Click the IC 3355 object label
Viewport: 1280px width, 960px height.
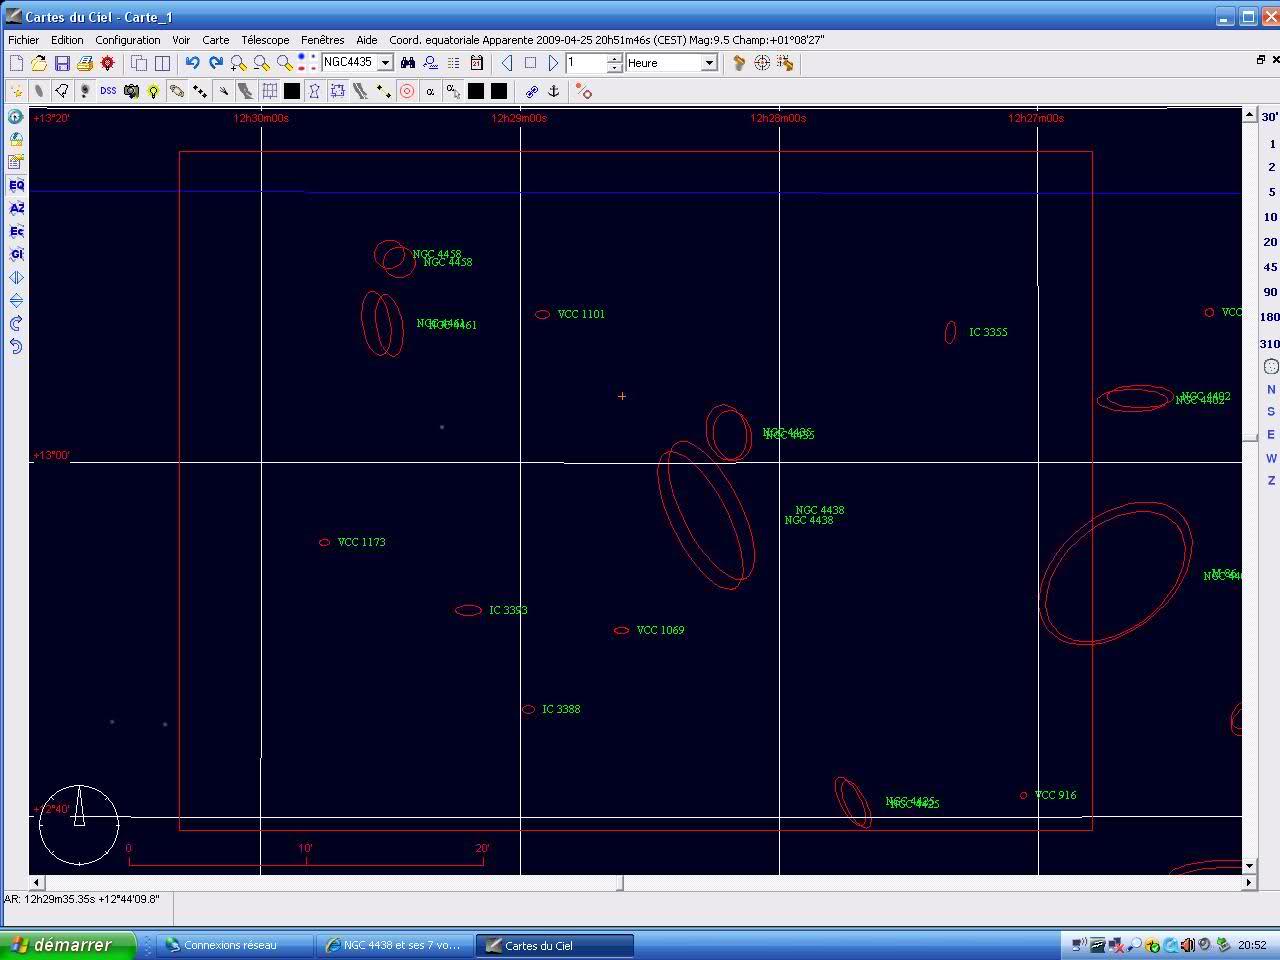[988, 332]
